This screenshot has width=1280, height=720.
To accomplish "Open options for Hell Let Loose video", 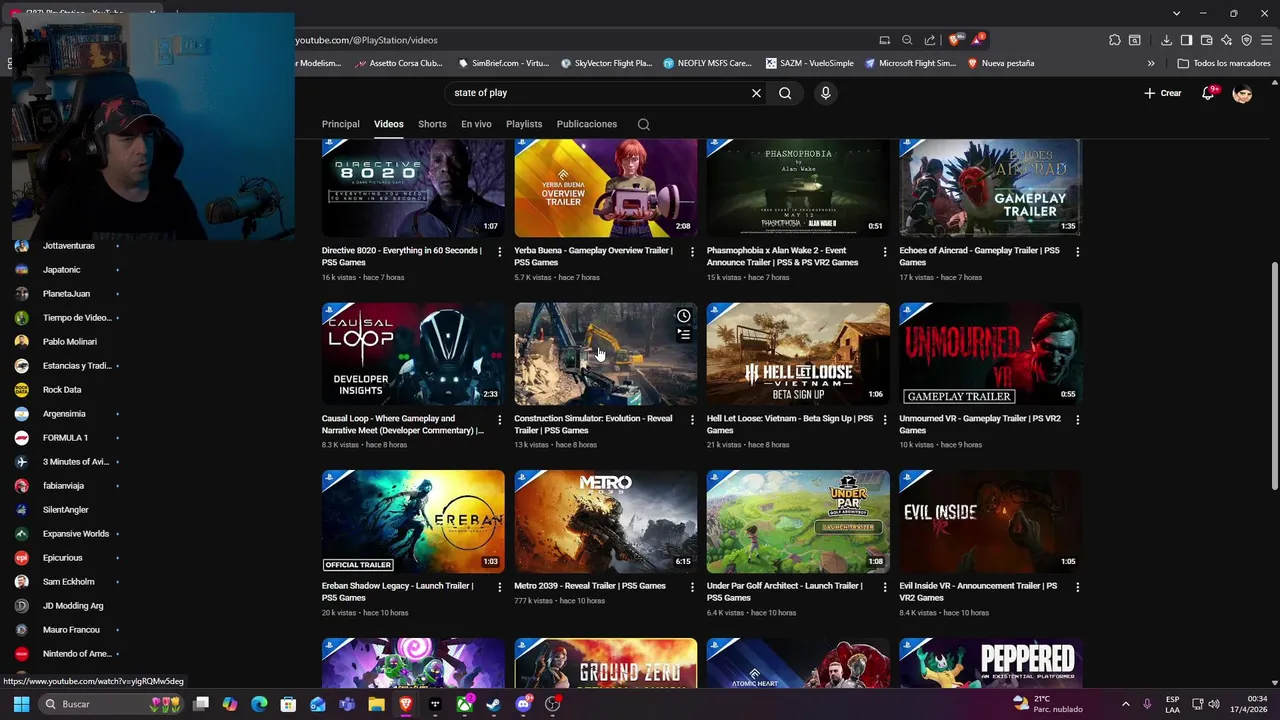I will coord(884,420).
